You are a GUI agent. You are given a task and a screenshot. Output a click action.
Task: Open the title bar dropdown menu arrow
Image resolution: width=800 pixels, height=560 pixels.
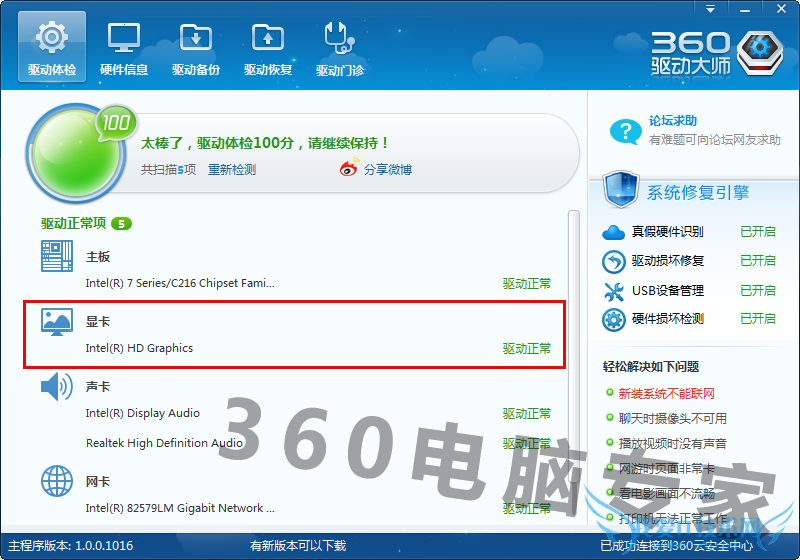tap(710, 9)
